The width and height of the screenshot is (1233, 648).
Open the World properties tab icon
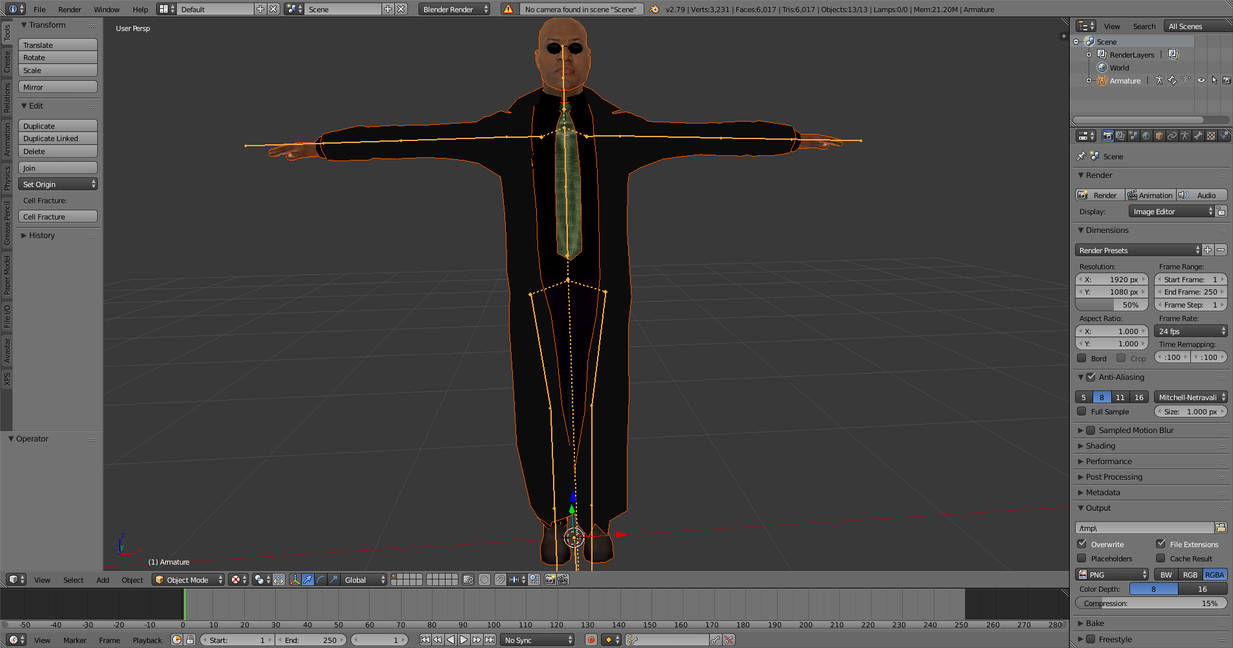pyautogui.click(x=1146, y=136)
